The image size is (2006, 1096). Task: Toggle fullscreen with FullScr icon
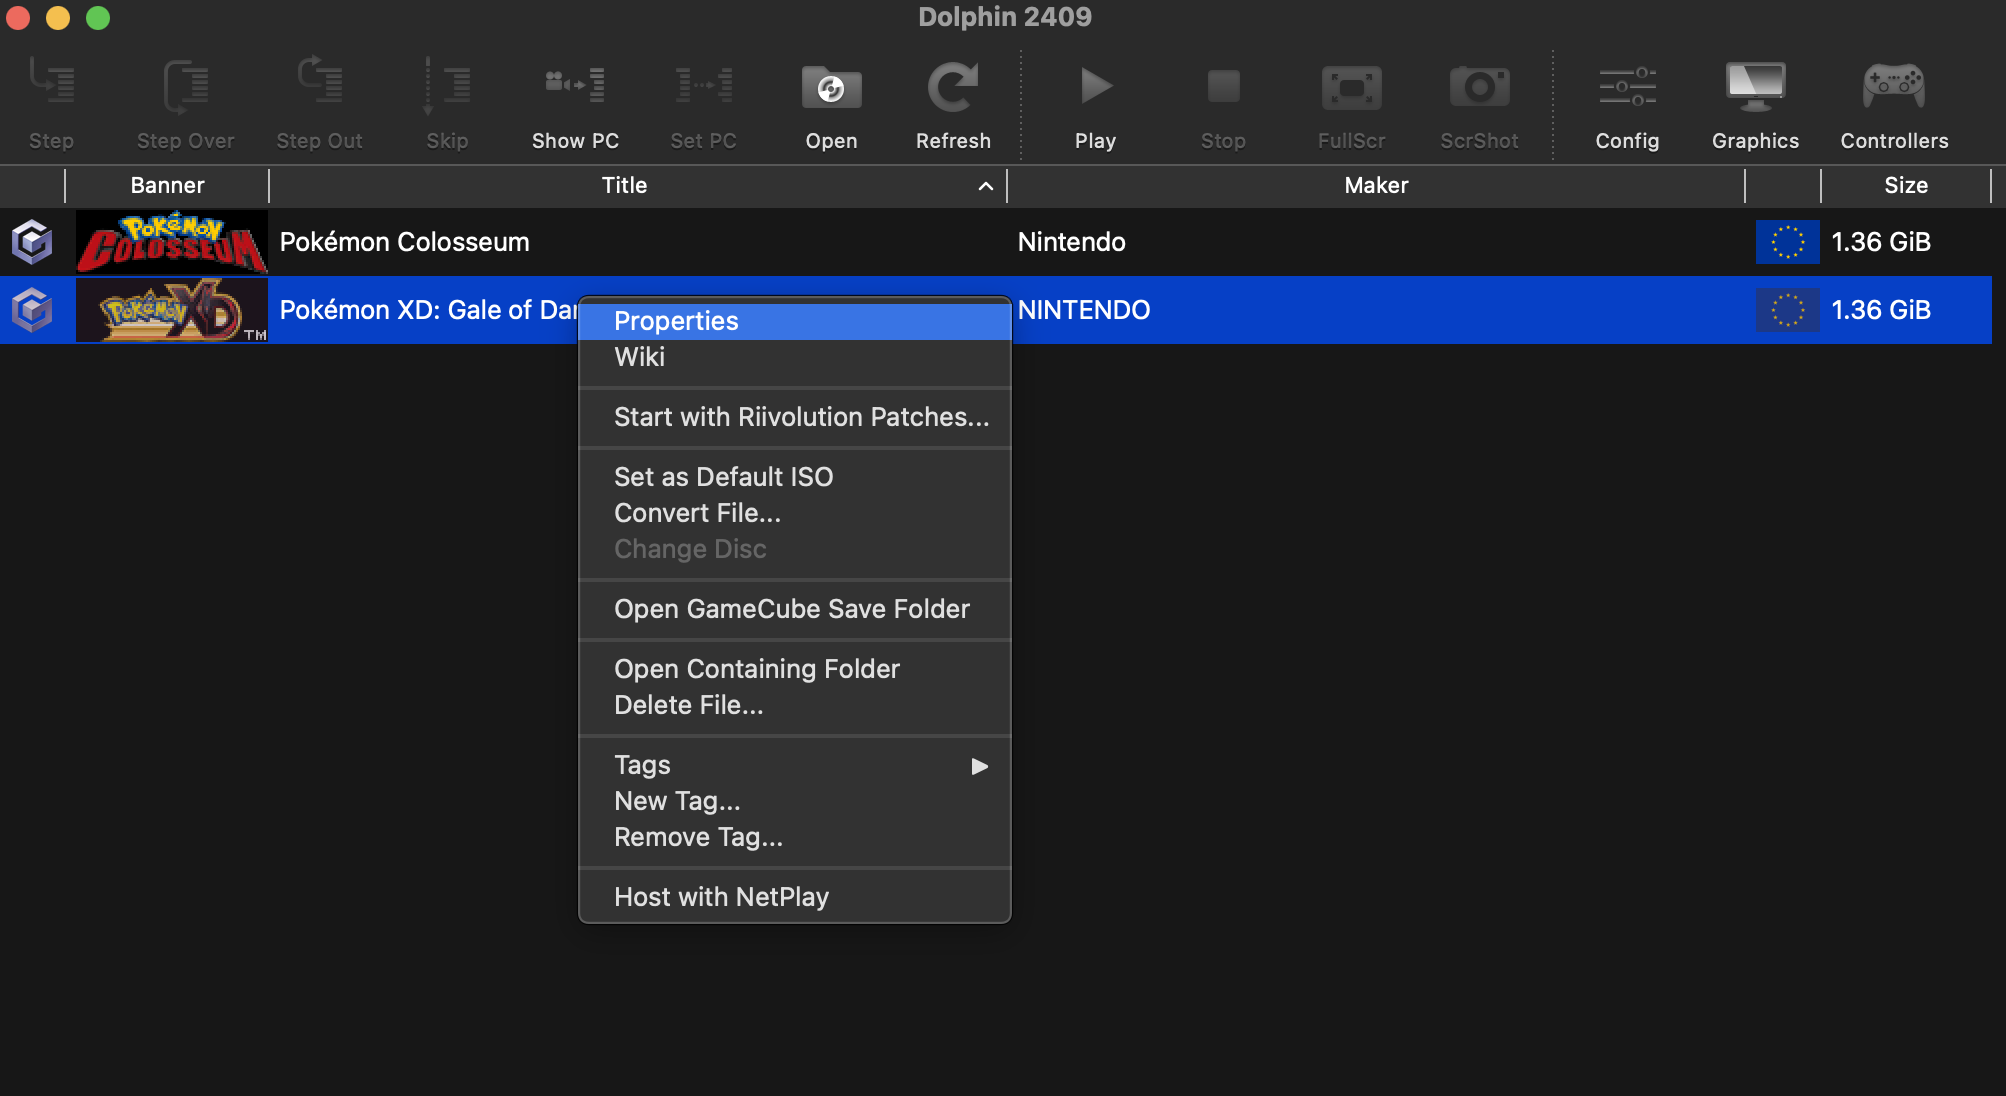[x=1352, y=88]
